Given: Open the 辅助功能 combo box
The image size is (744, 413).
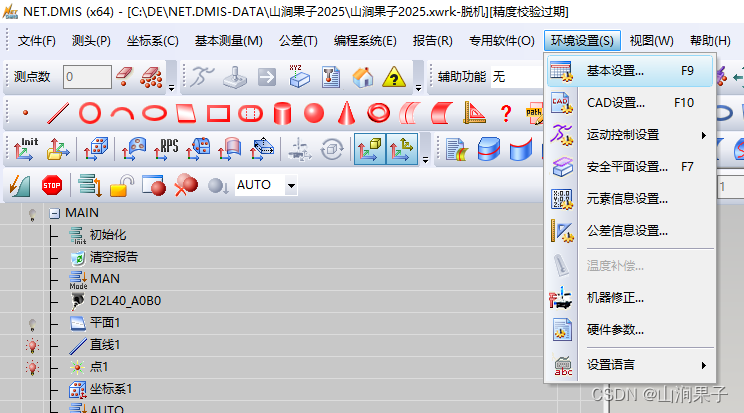Looking at the screenshot, I should (x=517, y=76).
